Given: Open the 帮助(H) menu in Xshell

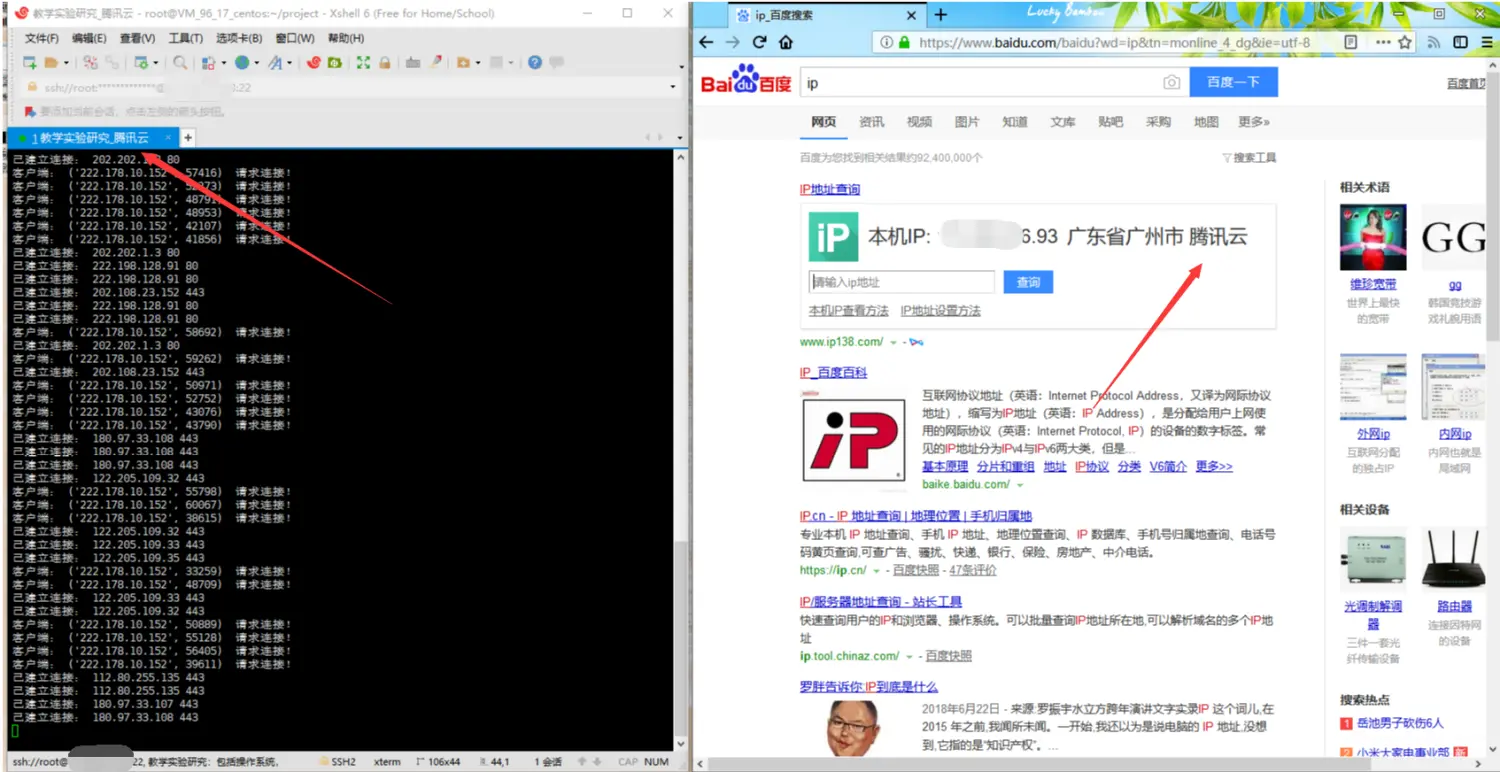Looking at the screenshot, I should click(346, 38).
